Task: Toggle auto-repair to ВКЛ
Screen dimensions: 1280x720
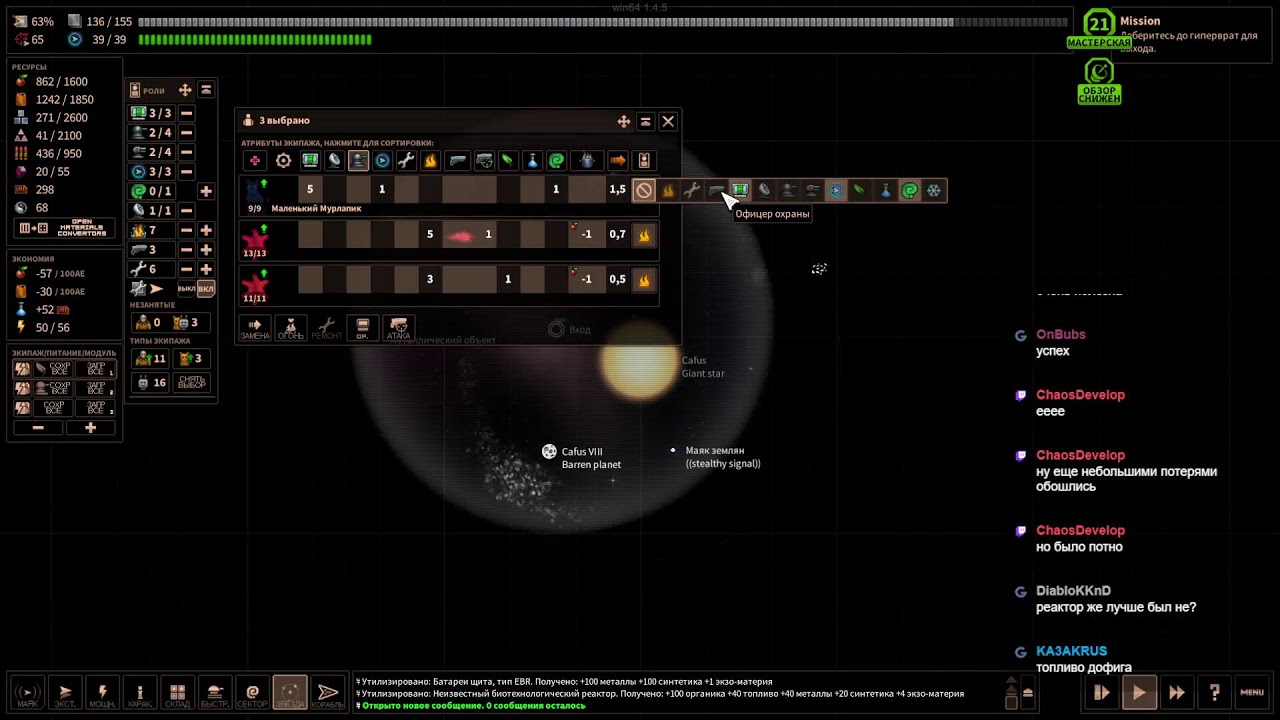Action: click(206, 289)
